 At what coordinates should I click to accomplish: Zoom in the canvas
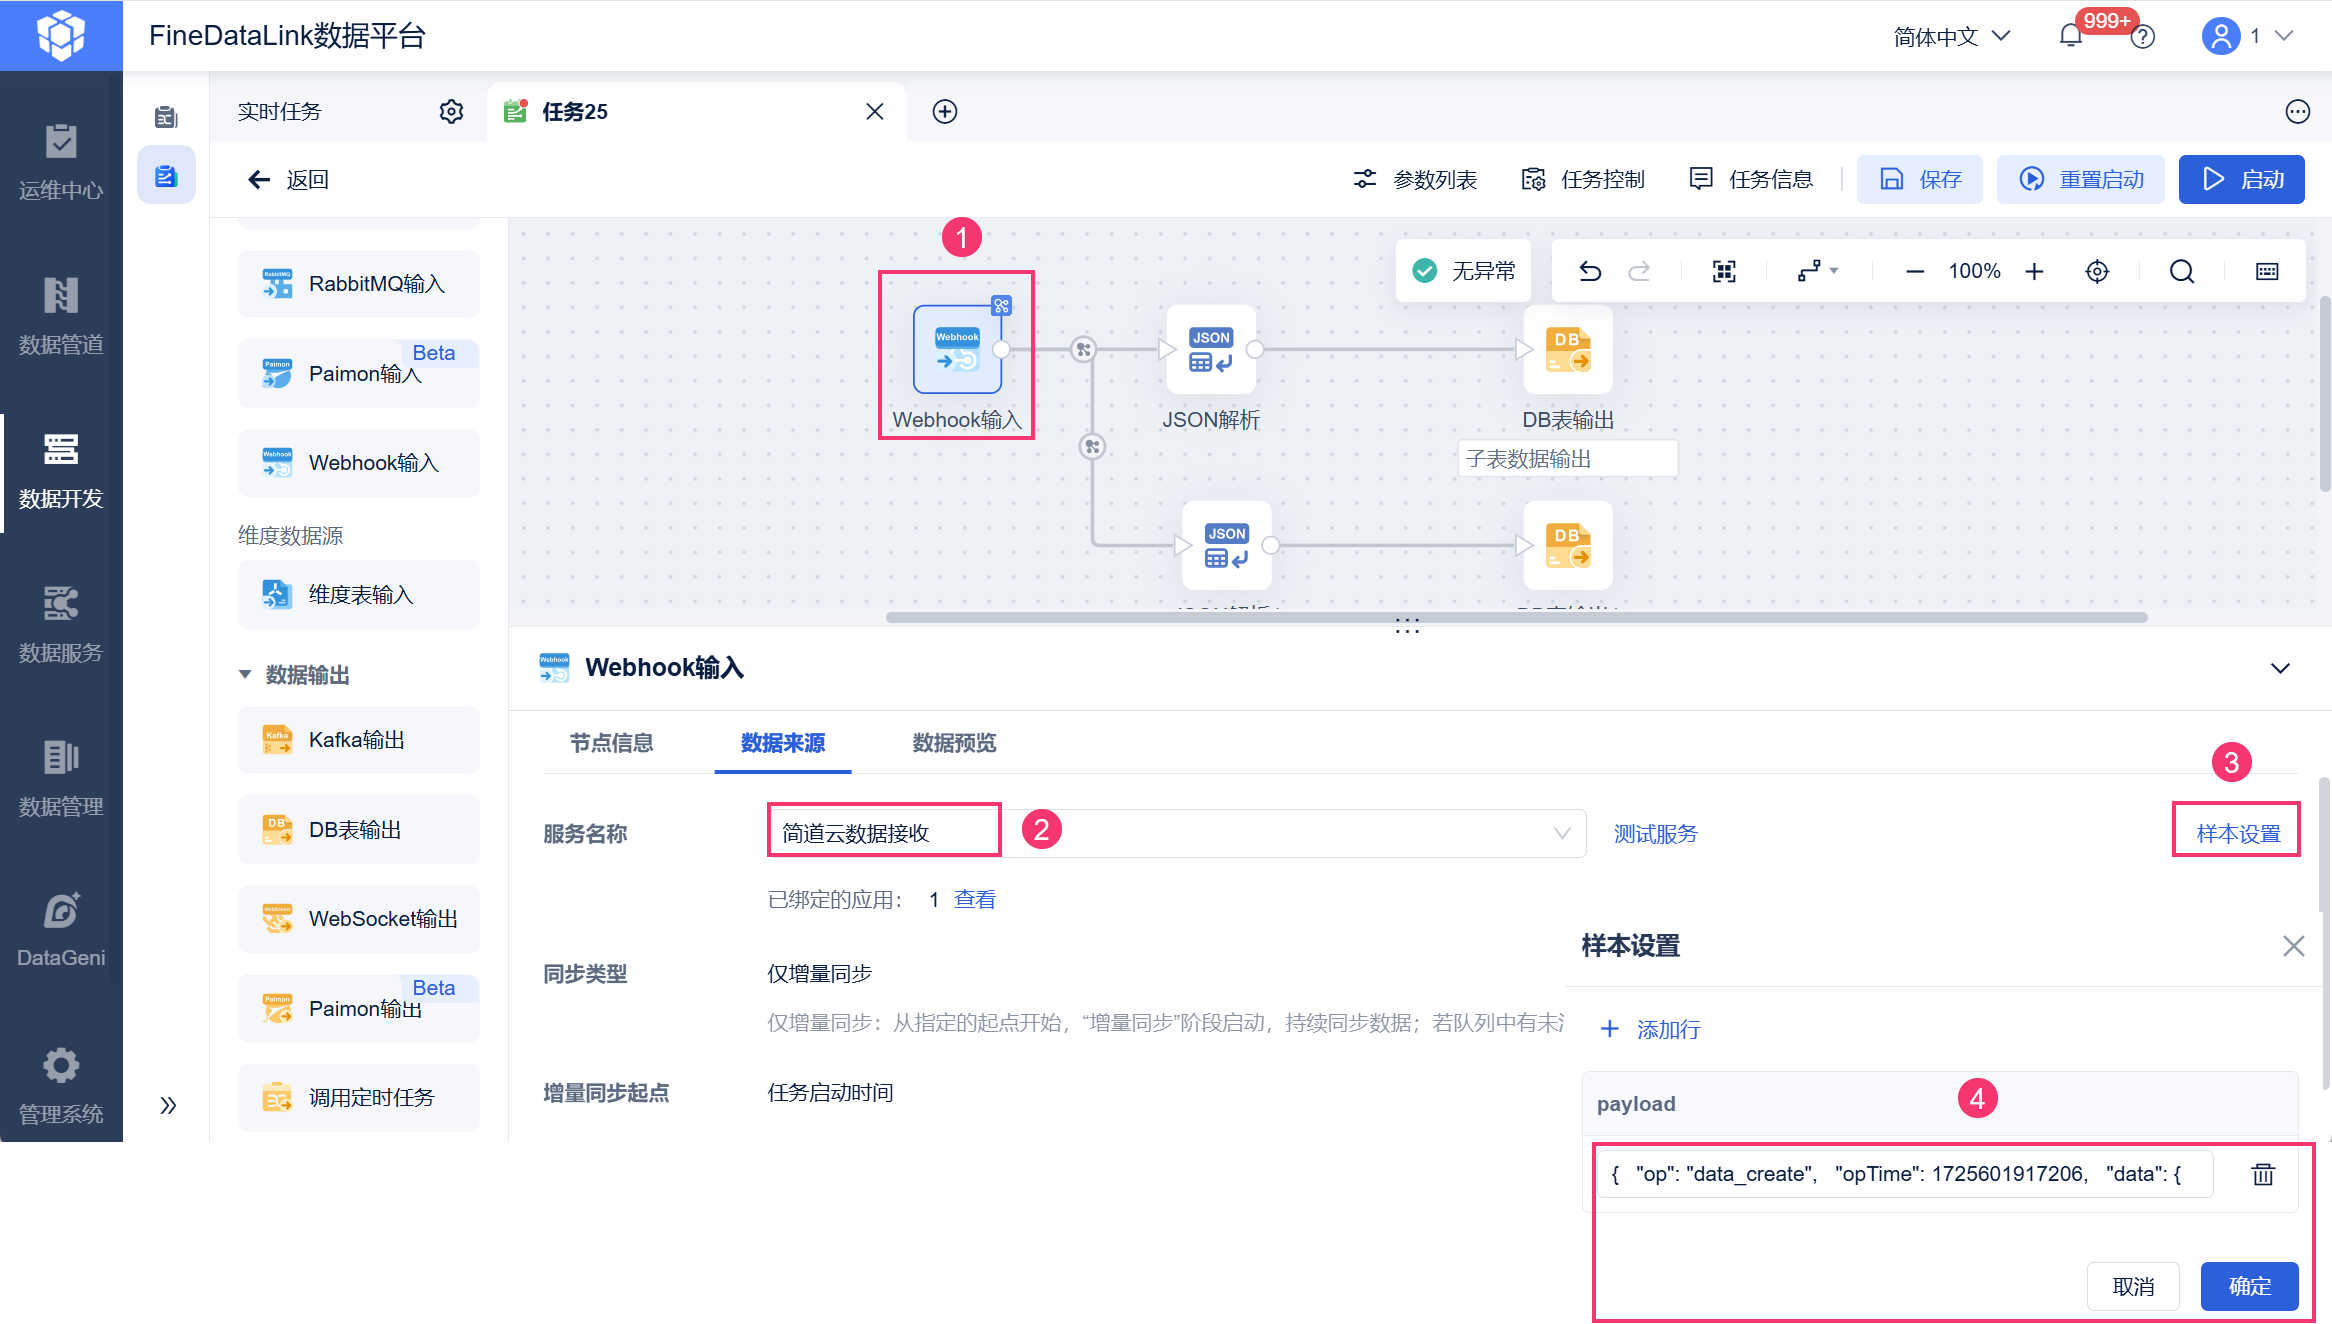2034,271
